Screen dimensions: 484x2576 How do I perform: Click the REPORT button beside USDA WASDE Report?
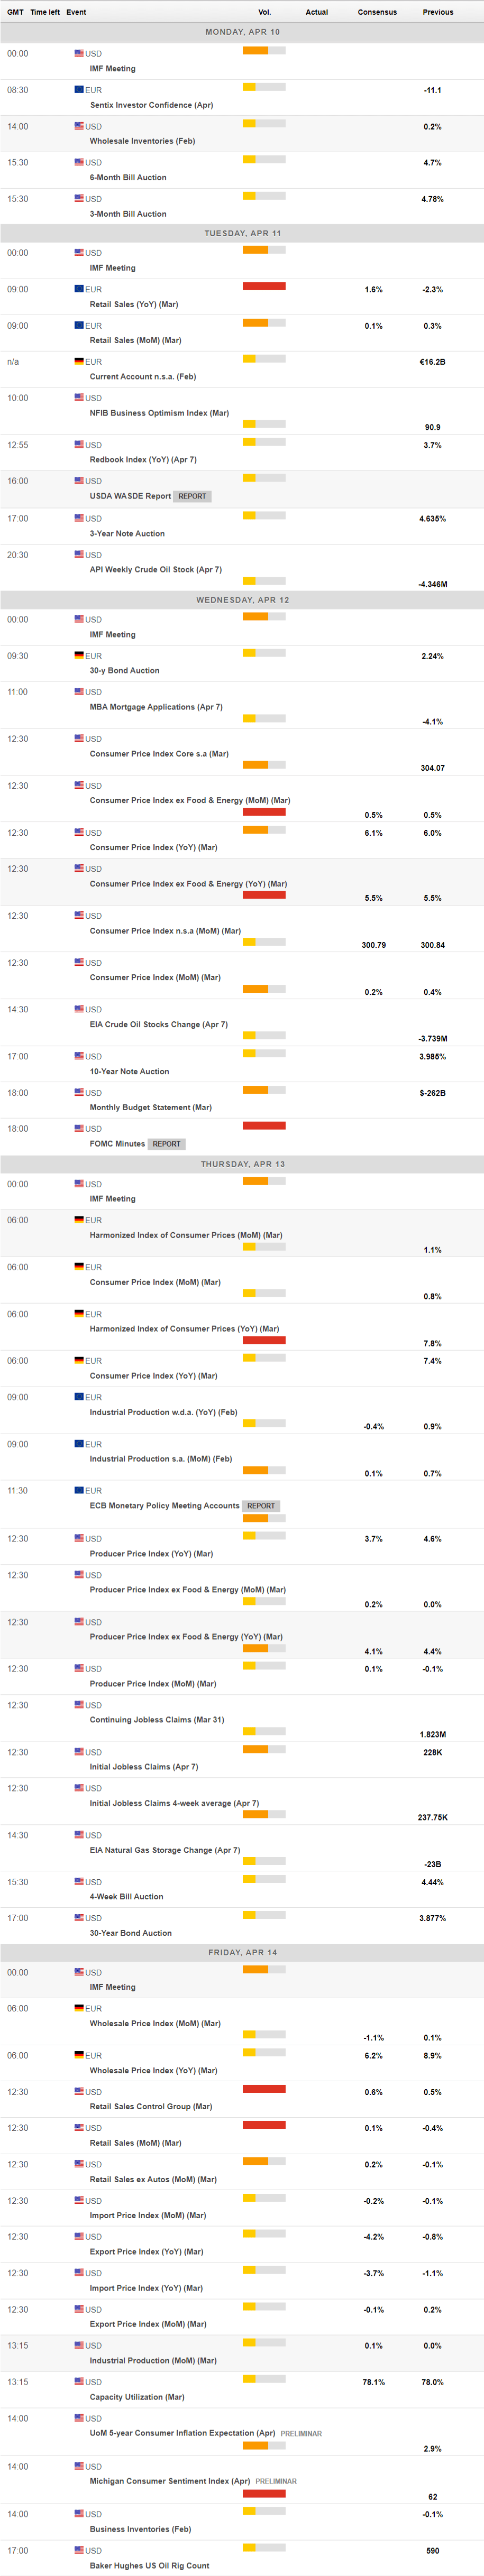point(192,496)
